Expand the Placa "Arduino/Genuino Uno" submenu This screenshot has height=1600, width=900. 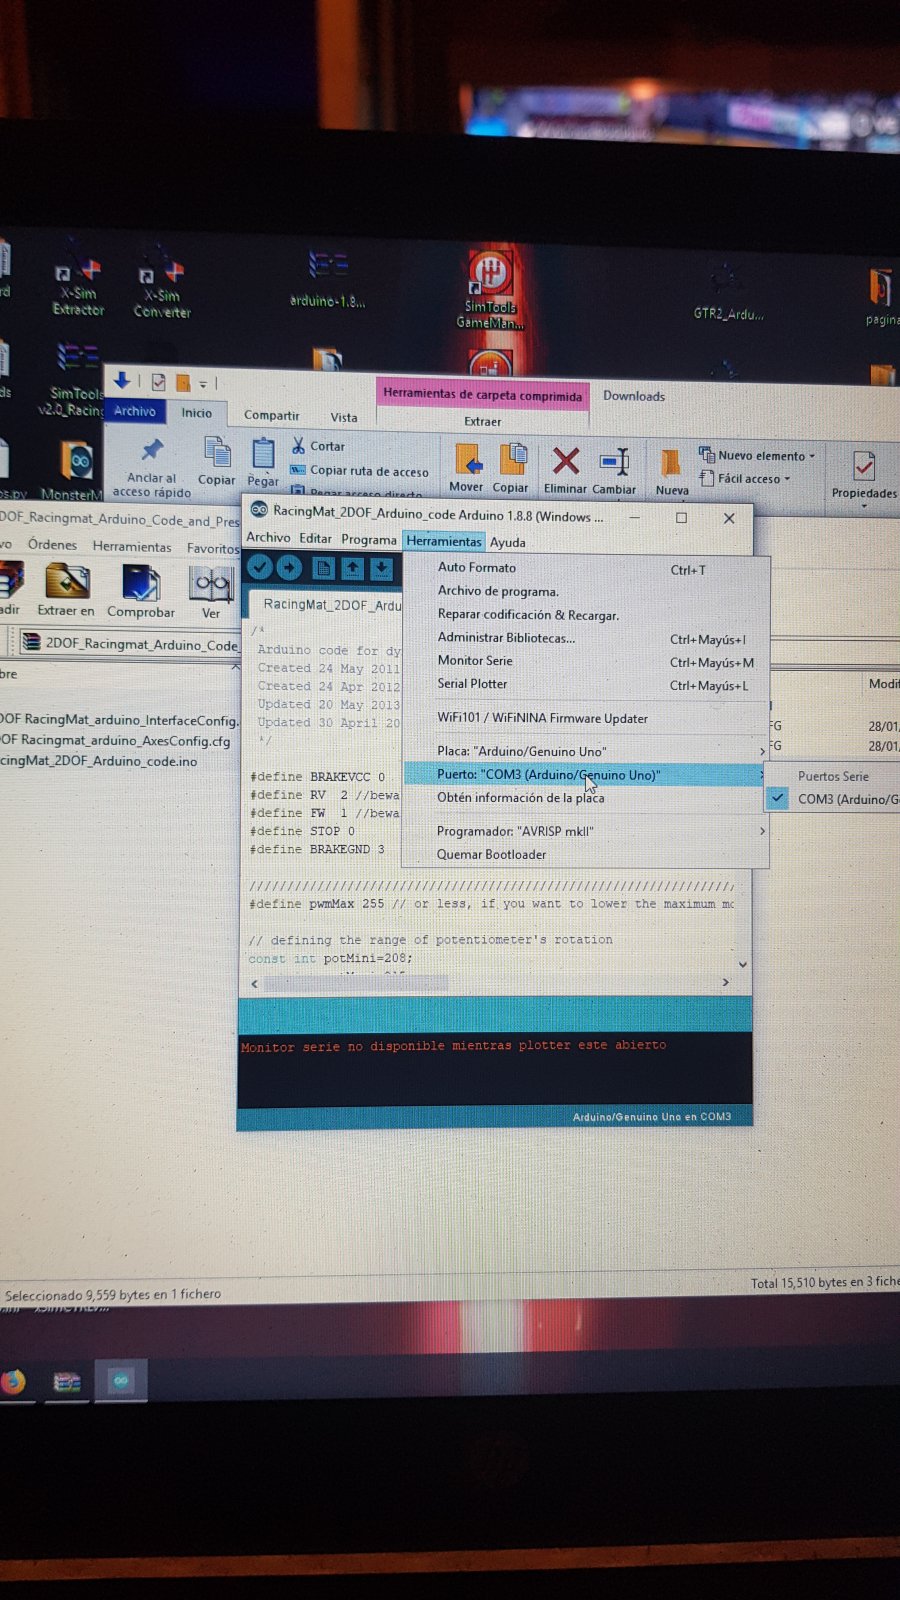click(586, 751)
